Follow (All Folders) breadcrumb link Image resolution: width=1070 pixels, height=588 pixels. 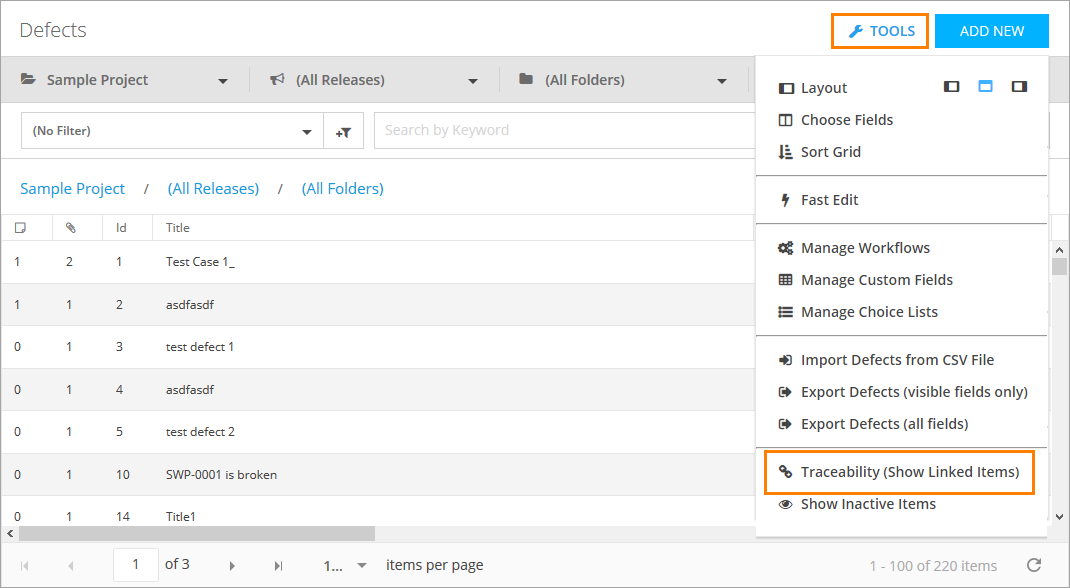coord(343,189)
